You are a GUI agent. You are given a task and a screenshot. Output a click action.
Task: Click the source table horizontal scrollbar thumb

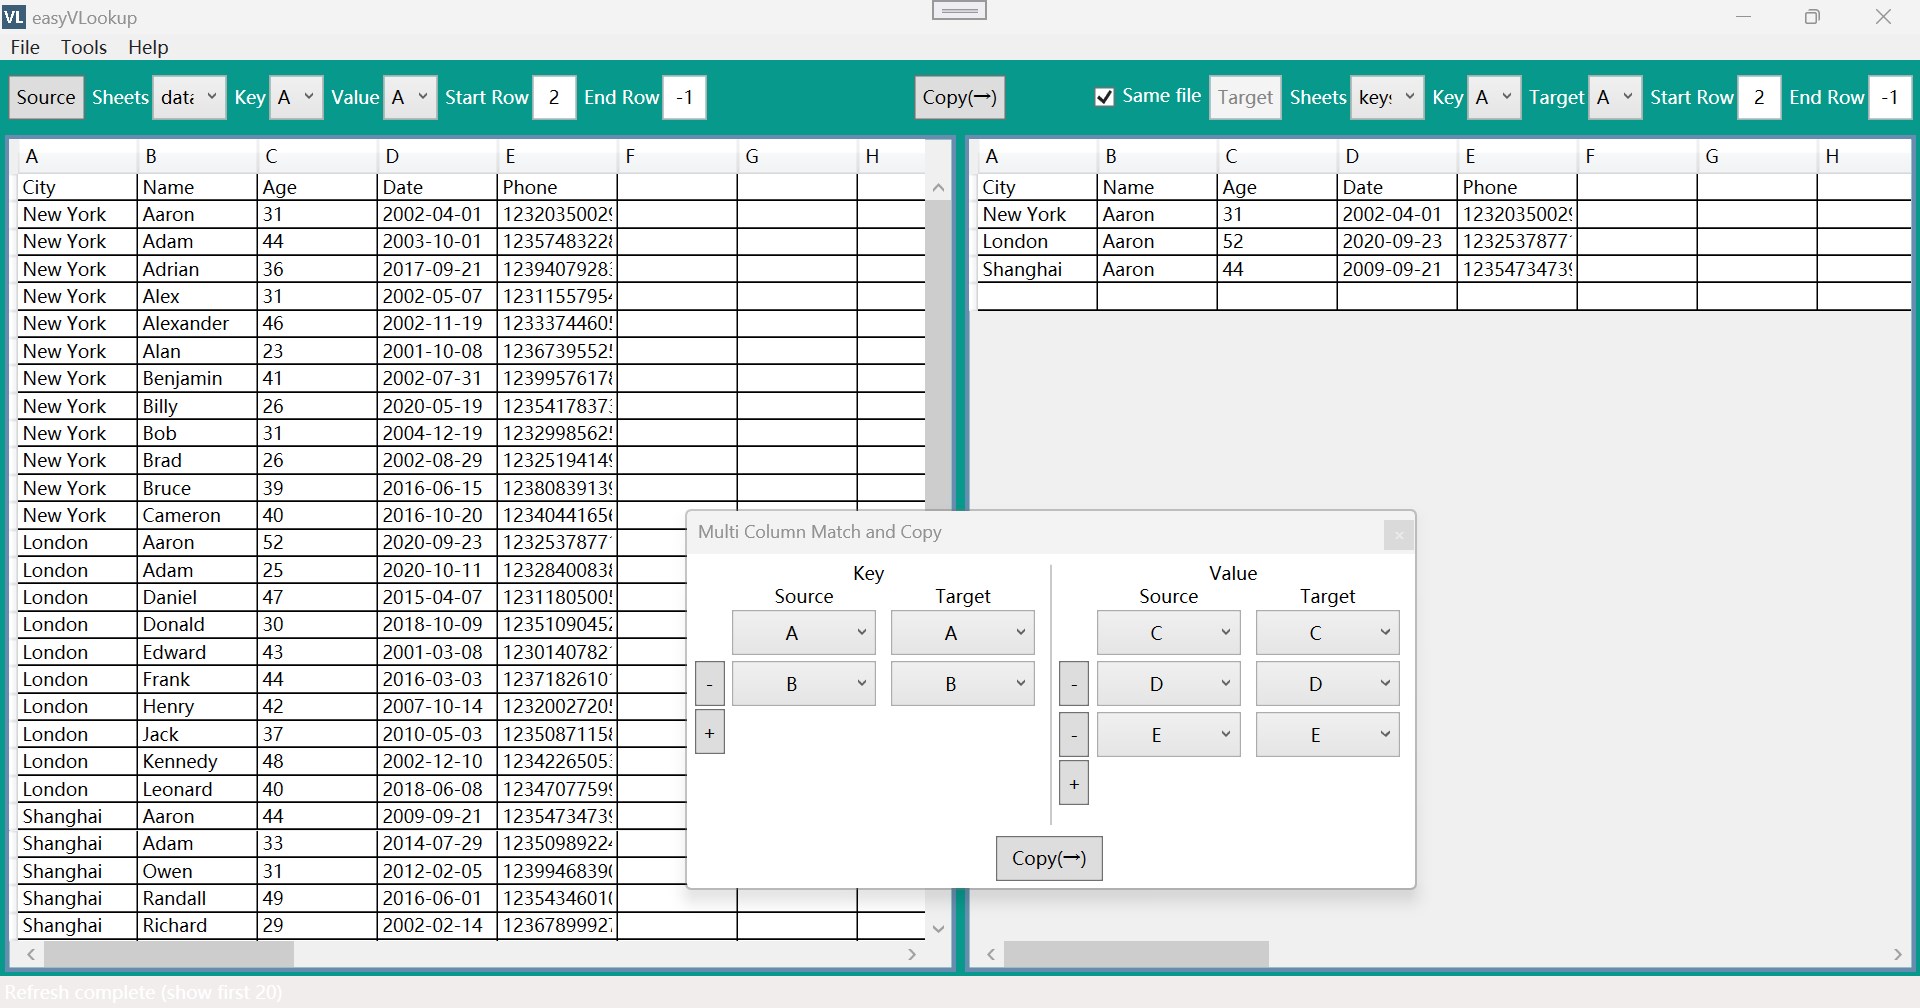click(x=169, y=954)
